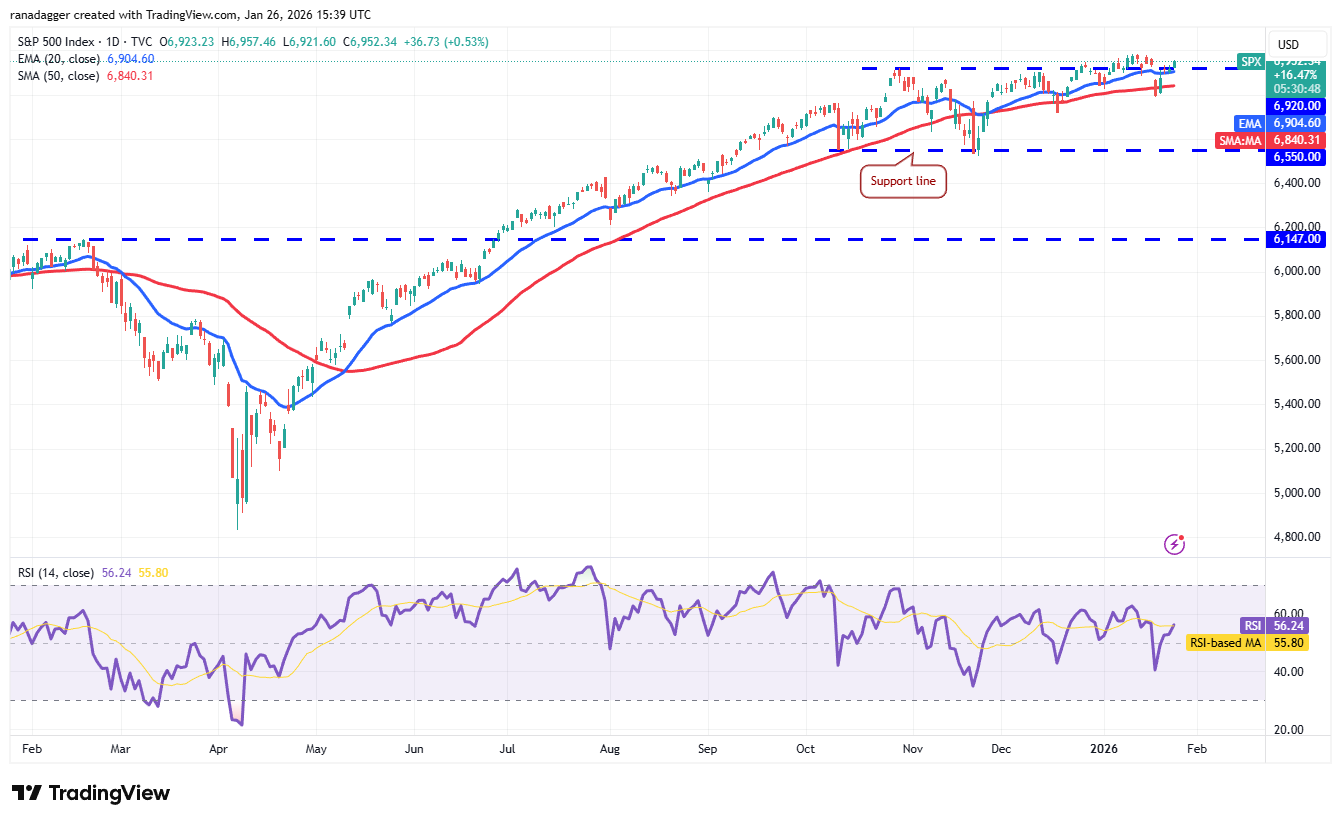
Task: Click the Support line callout label
Action: tap(903, 181)
